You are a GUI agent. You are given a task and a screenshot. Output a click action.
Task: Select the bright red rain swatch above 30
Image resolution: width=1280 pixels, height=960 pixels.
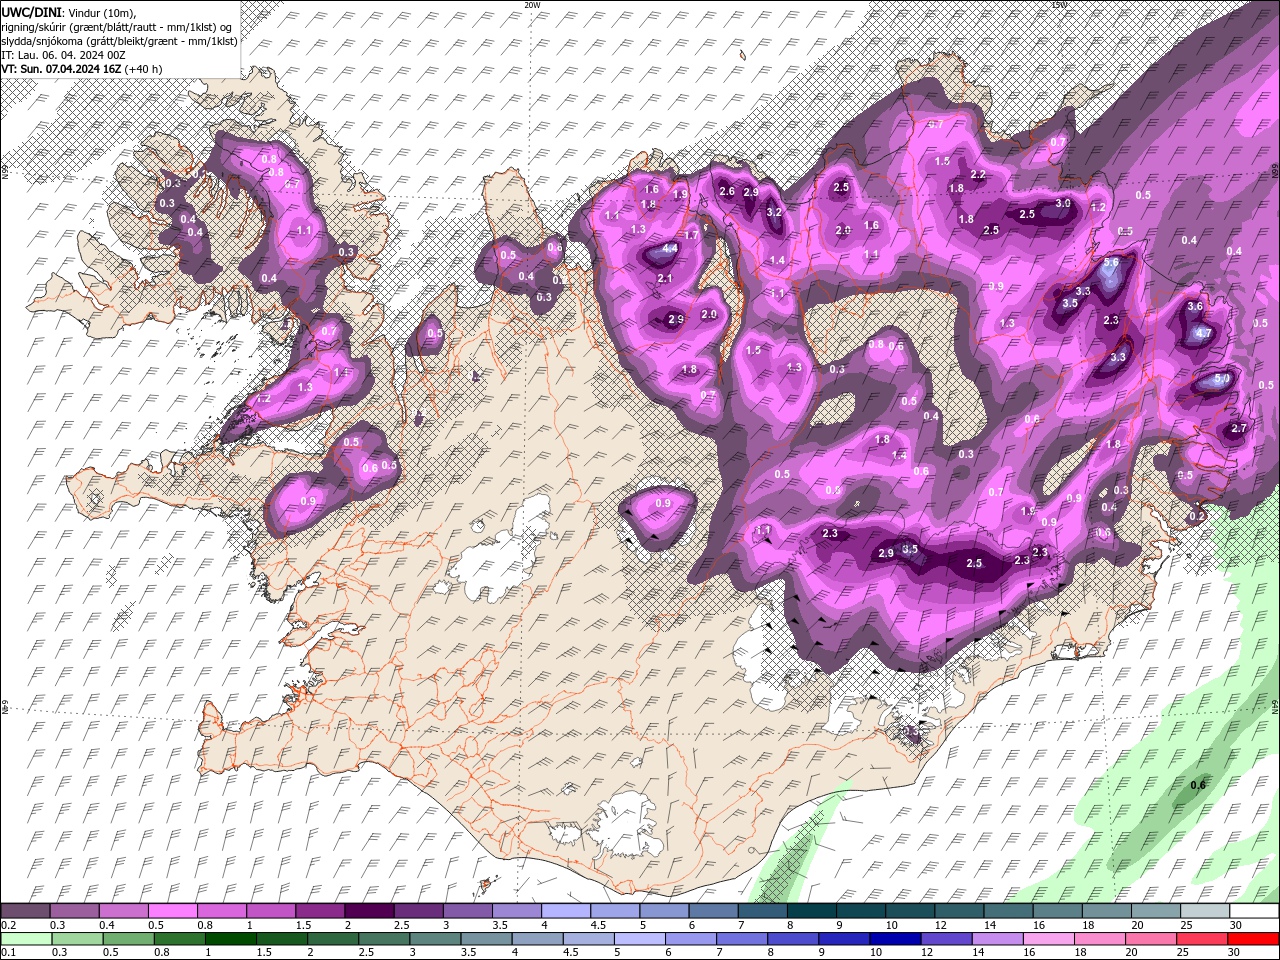pos(1254,939)
